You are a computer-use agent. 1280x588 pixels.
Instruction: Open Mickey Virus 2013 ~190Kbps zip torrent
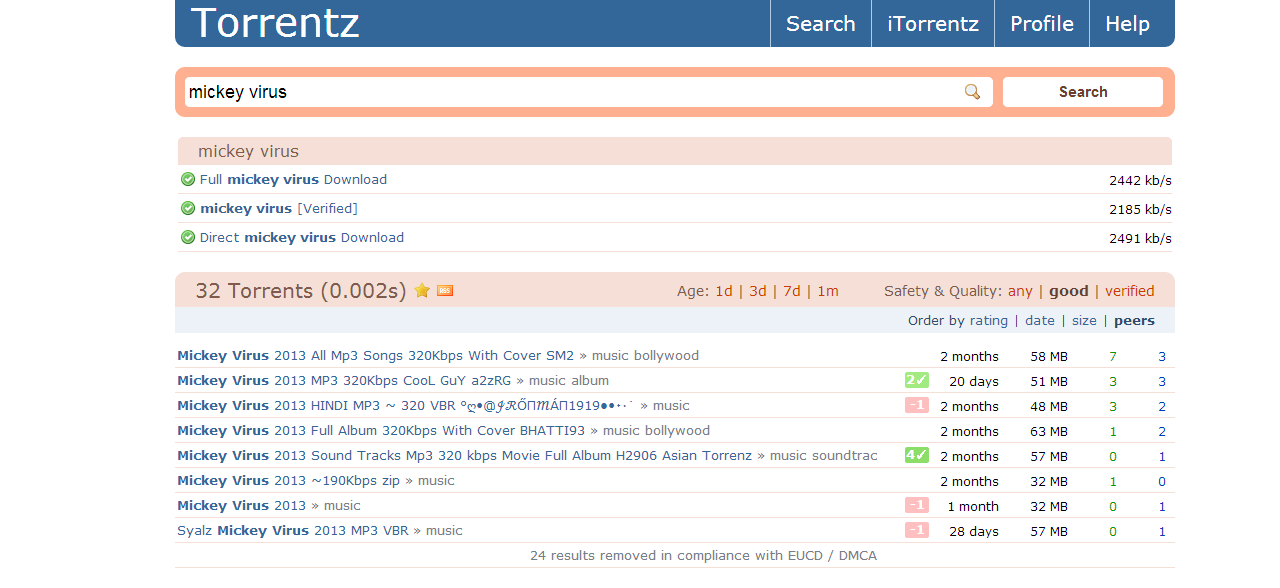click(288, 480)
